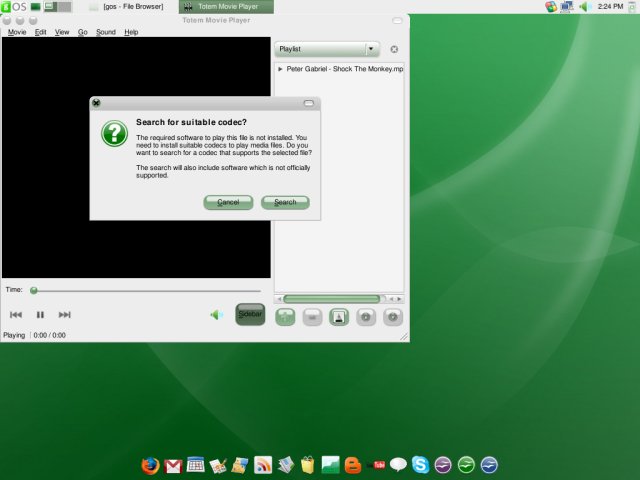The width and height of the screenshot is (640, 480).
Task: Open the Help menu
Action: (x=131, y=32)
